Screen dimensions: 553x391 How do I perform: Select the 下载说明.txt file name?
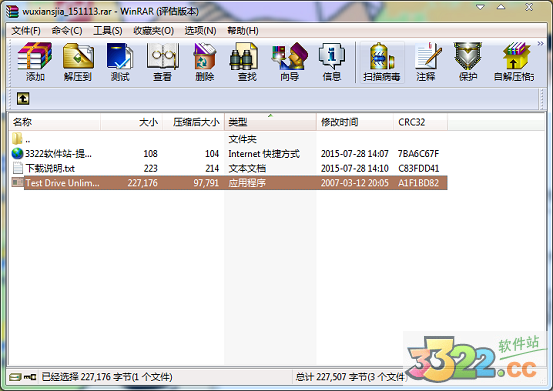tap(50, 168)
